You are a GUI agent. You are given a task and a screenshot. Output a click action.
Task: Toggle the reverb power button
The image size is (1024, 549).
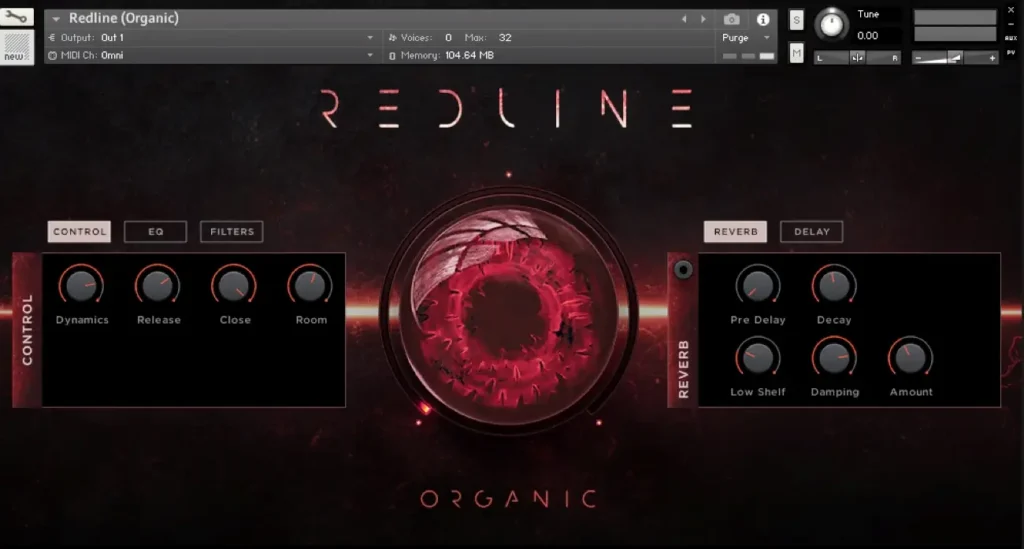(x=683, y=269)
